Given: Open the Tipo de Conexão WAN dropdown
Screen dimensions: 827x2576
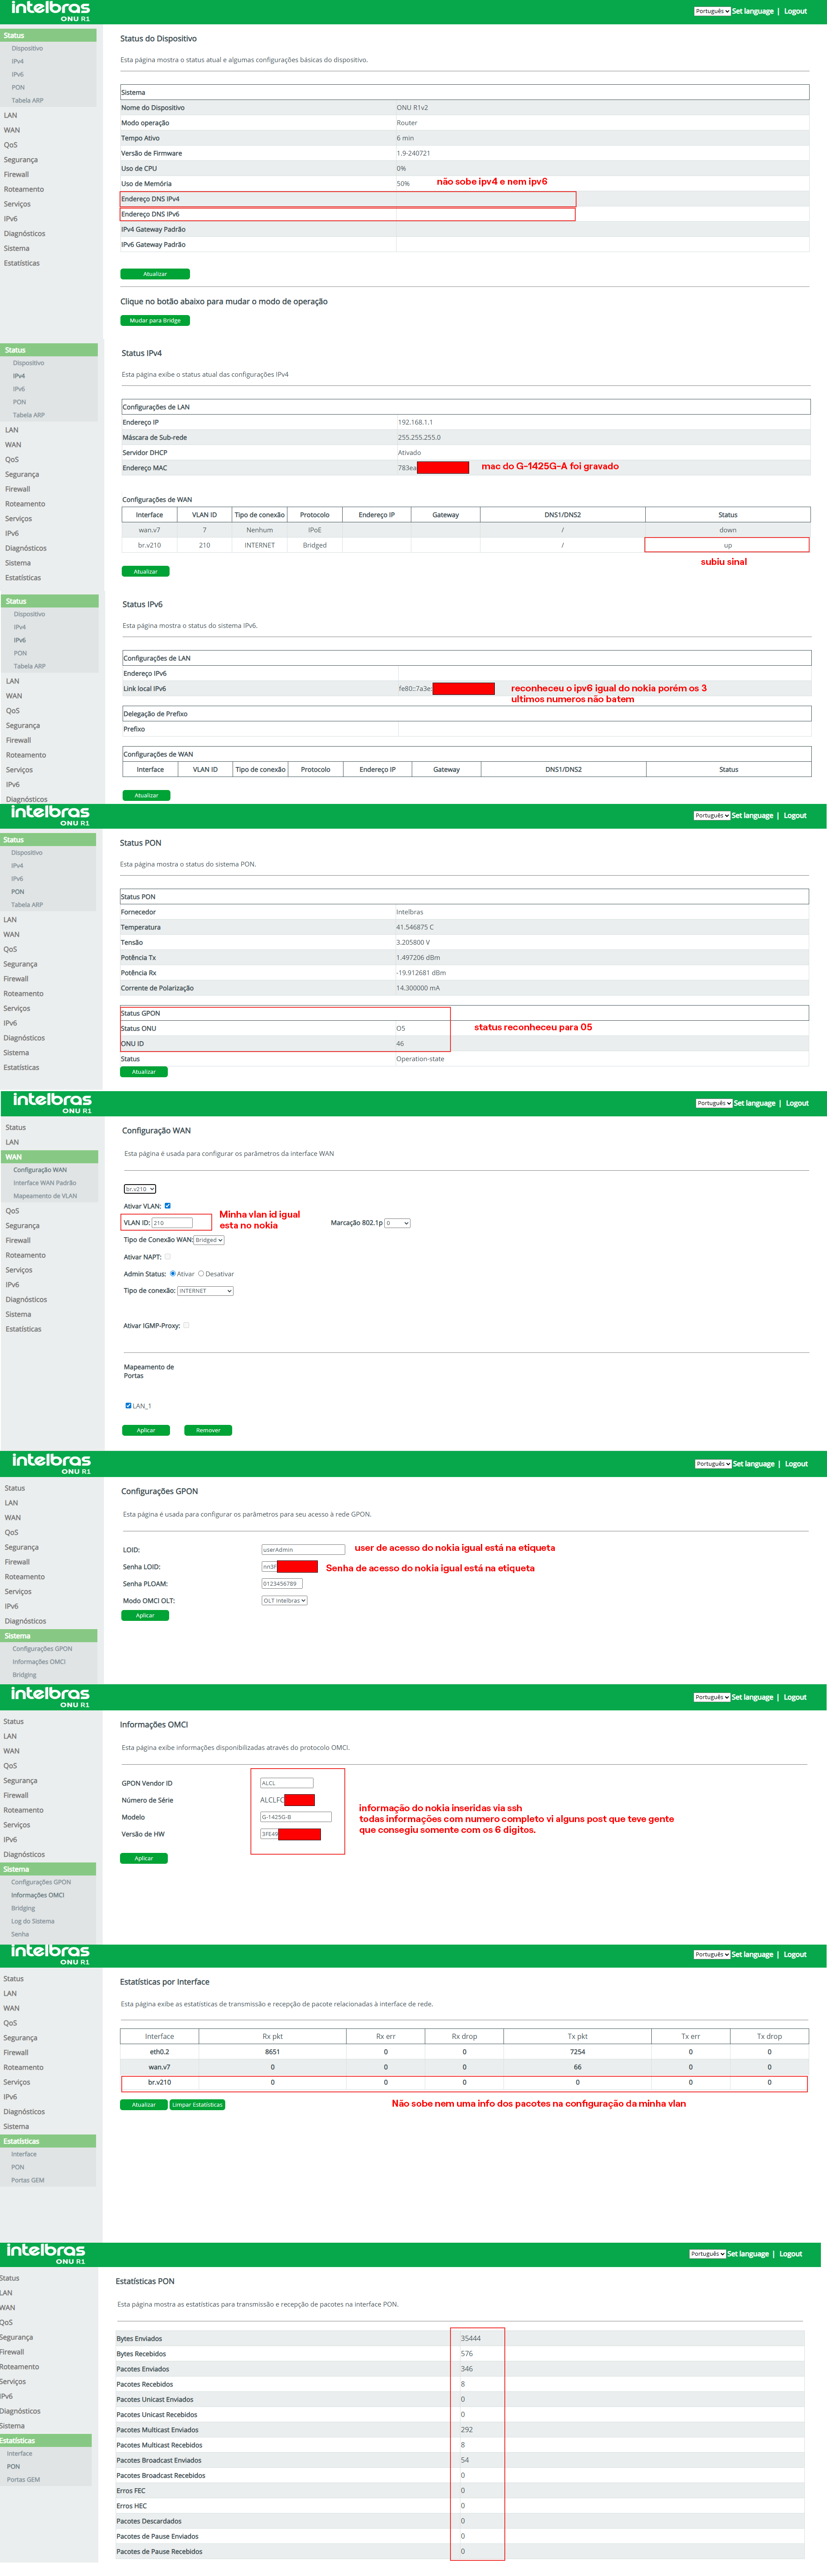Looking at the screenshot, I should [209, 1240].
